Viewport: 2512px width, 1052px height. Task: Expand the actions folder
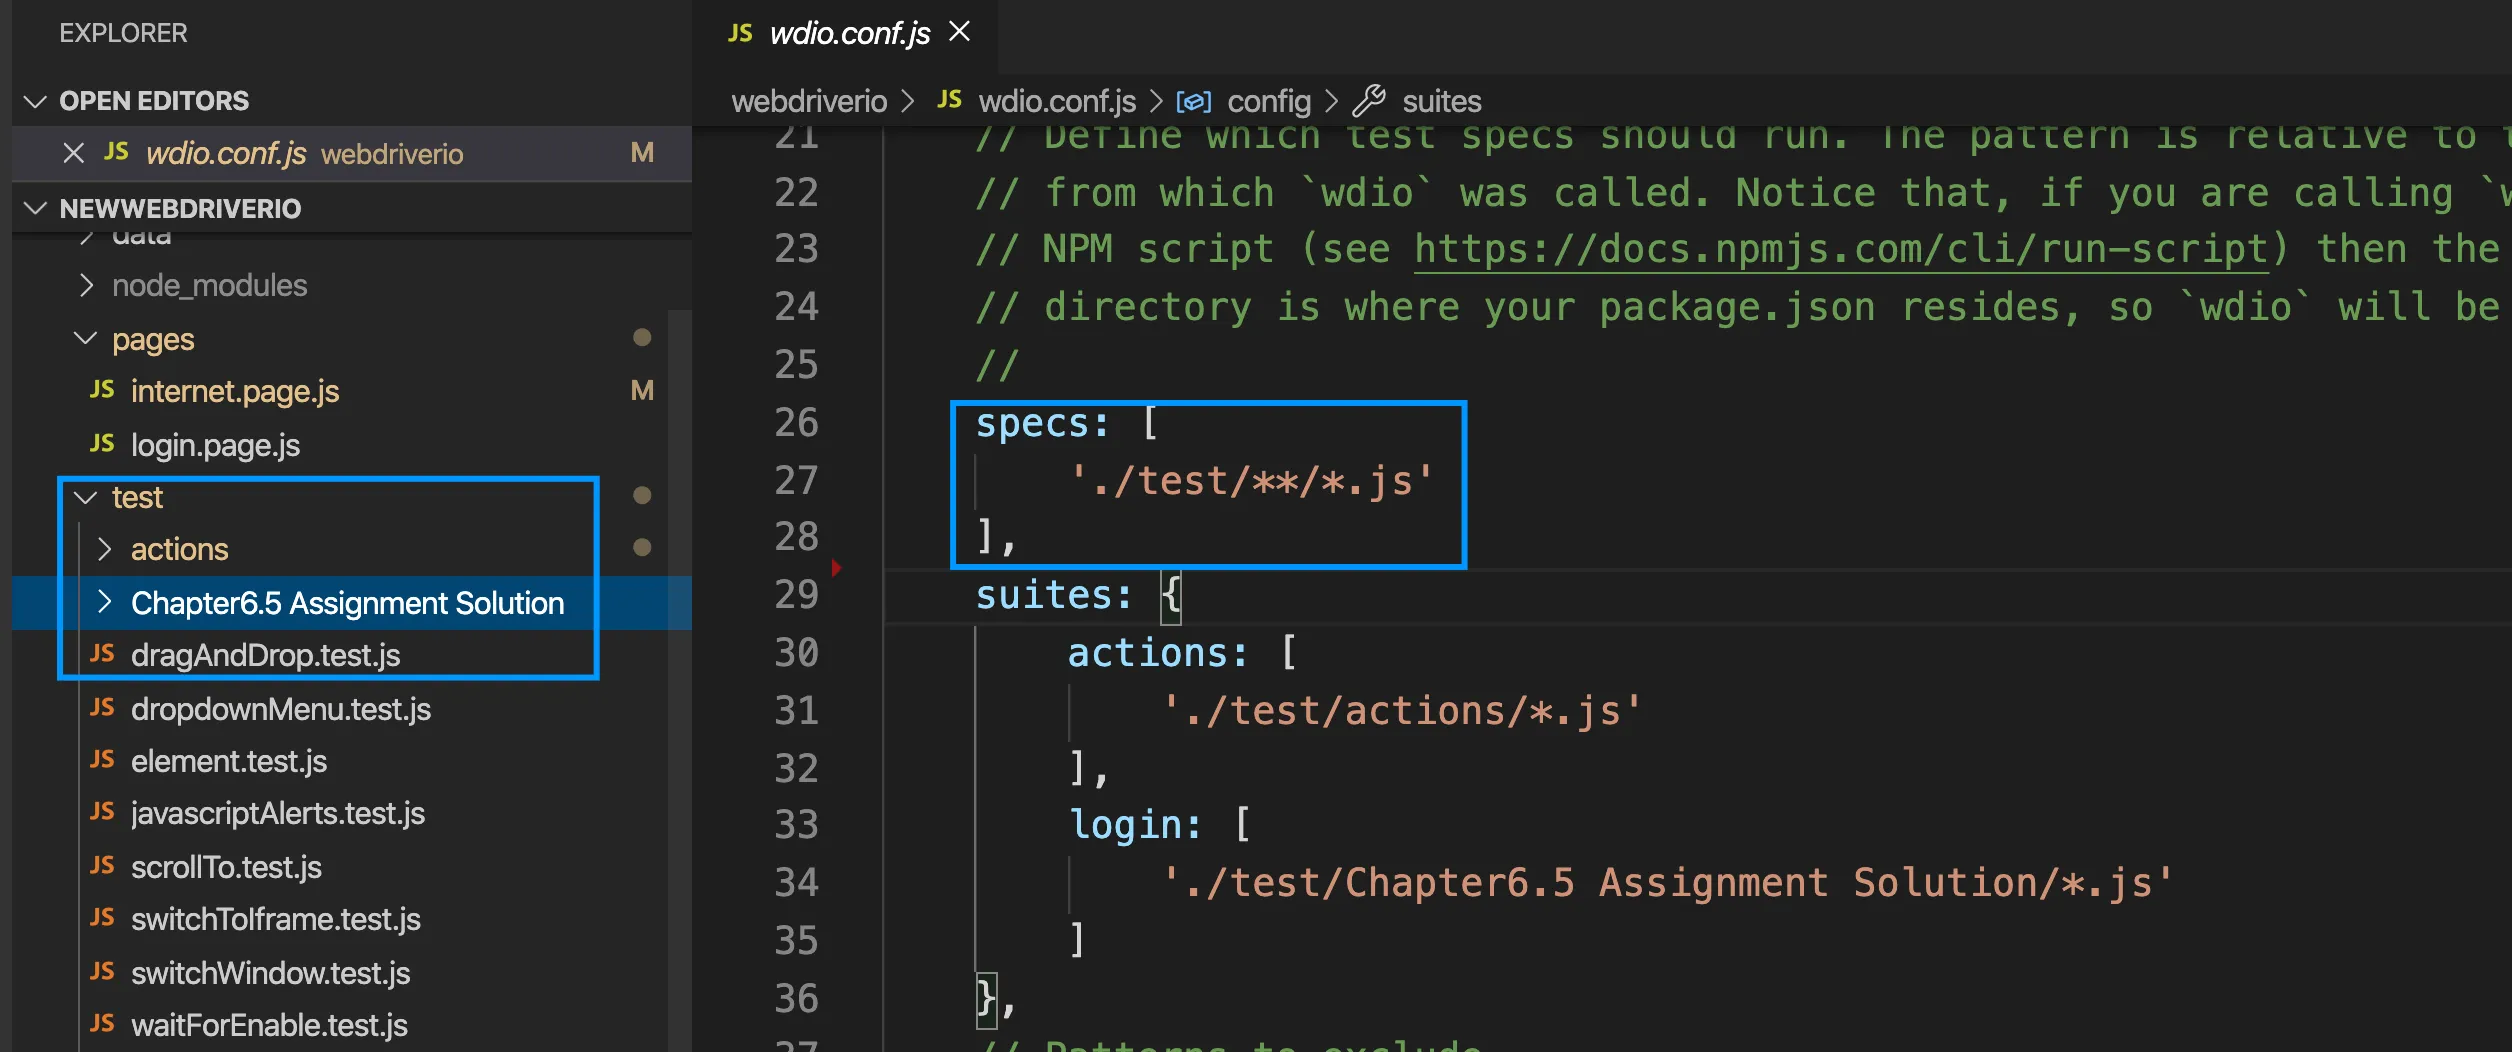(x=104, y=549)
